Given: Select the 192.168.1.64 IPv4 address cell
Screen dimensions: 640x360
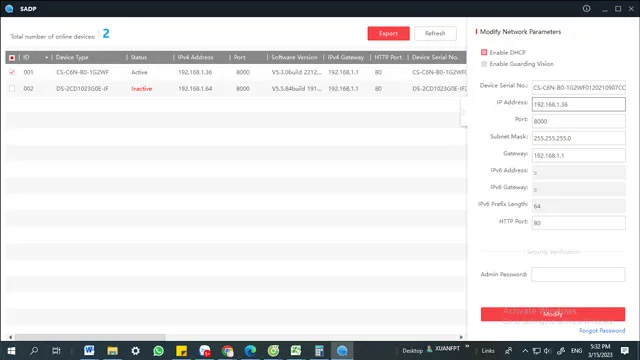Looking at the screenshot, I should click(195, 89).
